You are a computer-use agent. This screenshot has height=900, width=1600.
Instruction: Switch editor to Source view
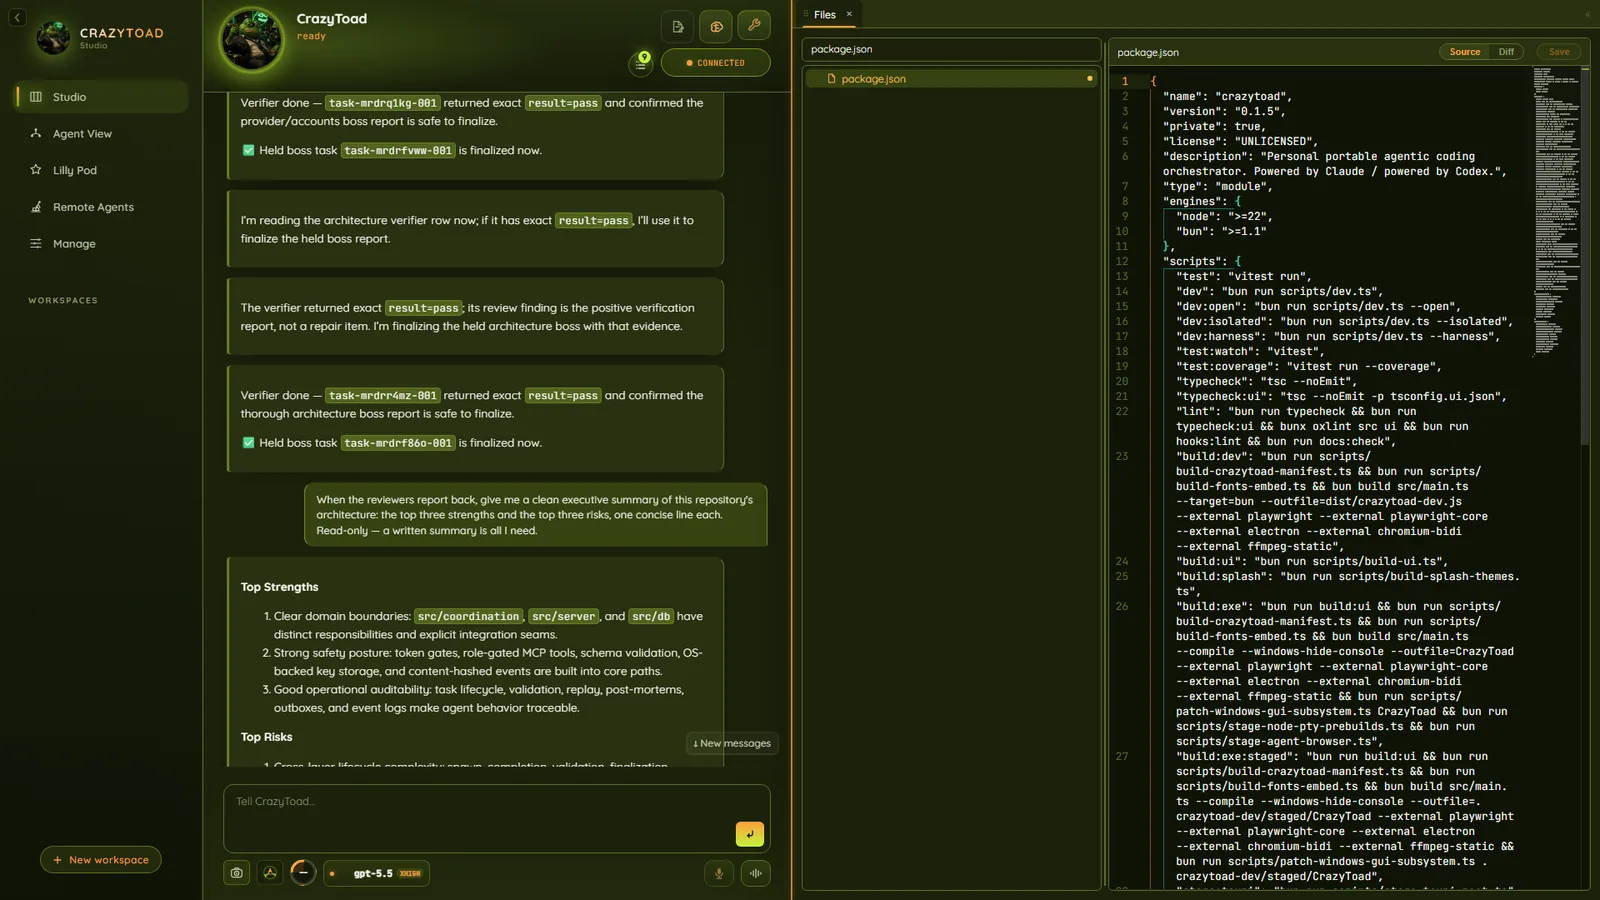(x=1465, y=52)
